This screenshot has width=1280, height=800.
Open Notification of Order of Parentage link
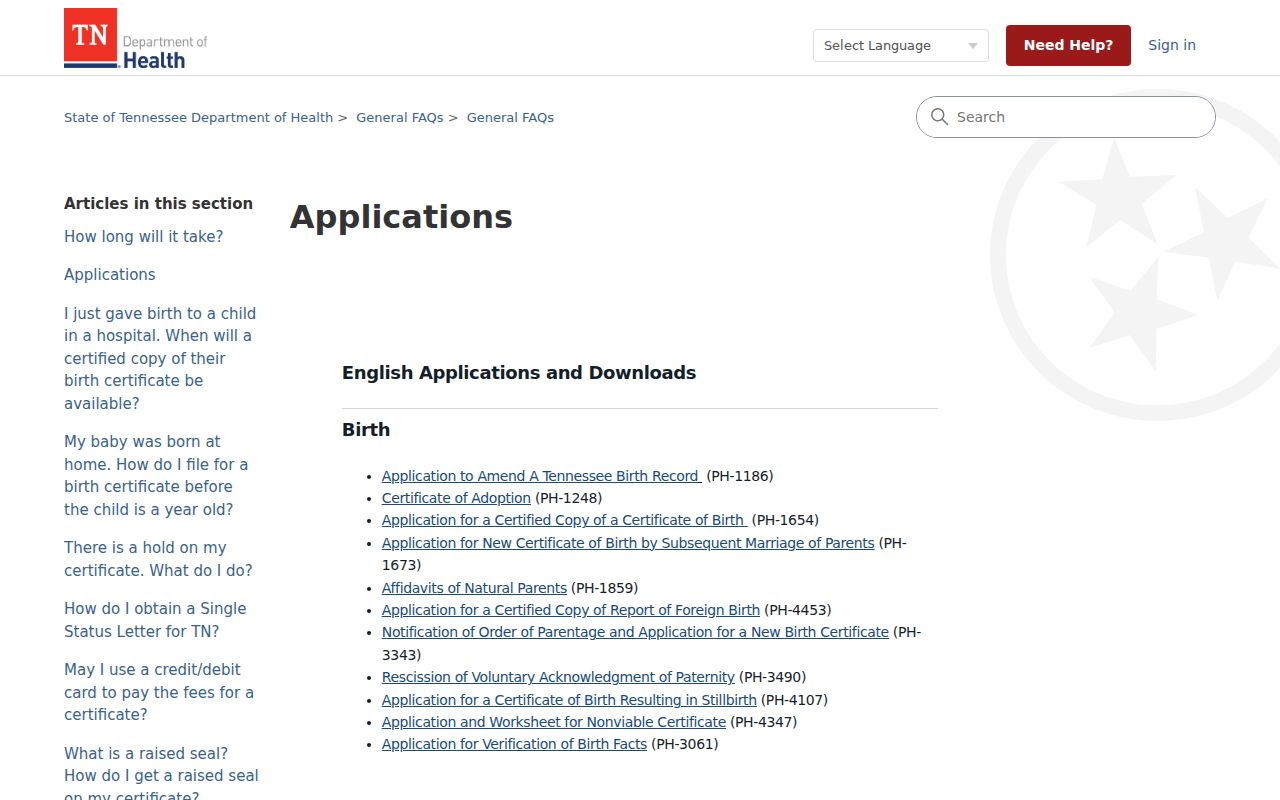pyautogui.click(x=635, y=632)
